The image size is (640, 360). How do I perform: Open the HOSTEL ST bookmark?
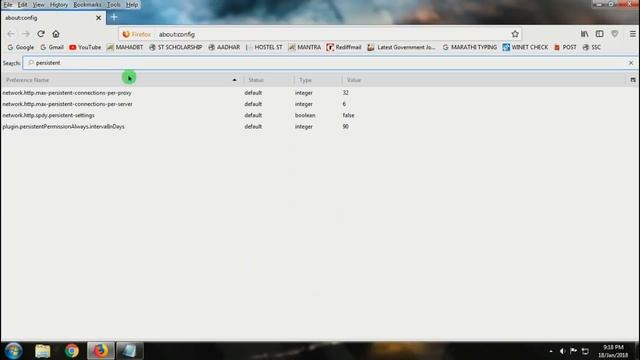click(x=264, y=47)
